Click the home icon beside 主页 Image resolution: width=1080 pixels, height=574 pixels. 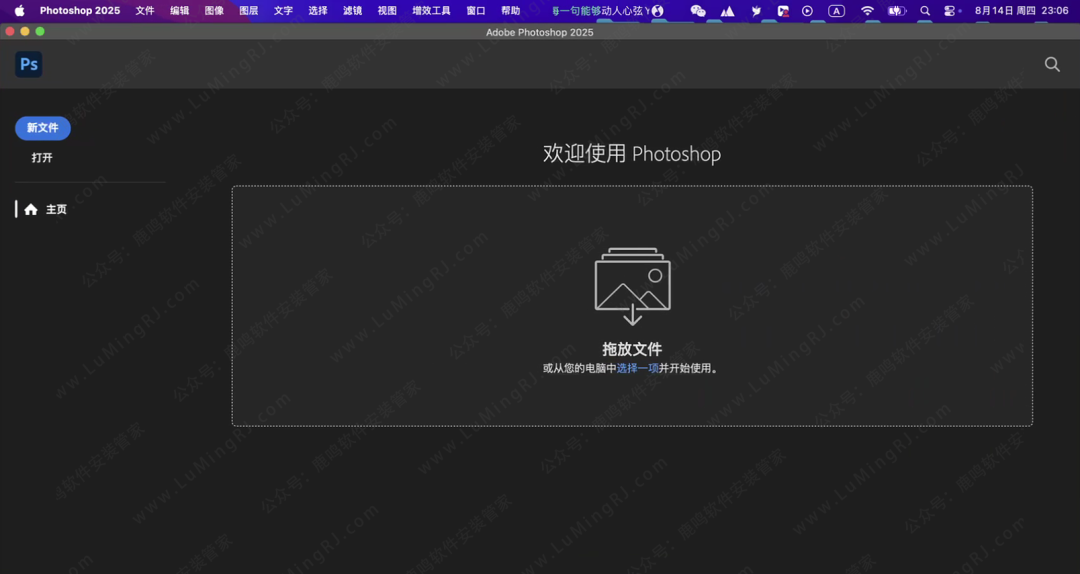(31, 209)
